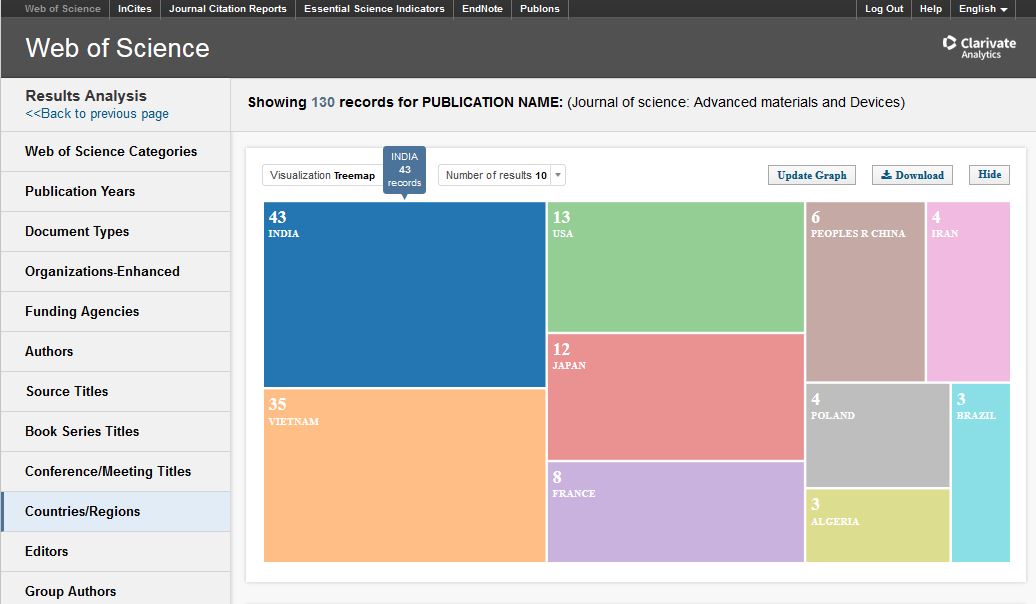The width and height of the screenshot is (1036, 604).
Task: Open EndNote in top navigation
Action: (482, 9)
